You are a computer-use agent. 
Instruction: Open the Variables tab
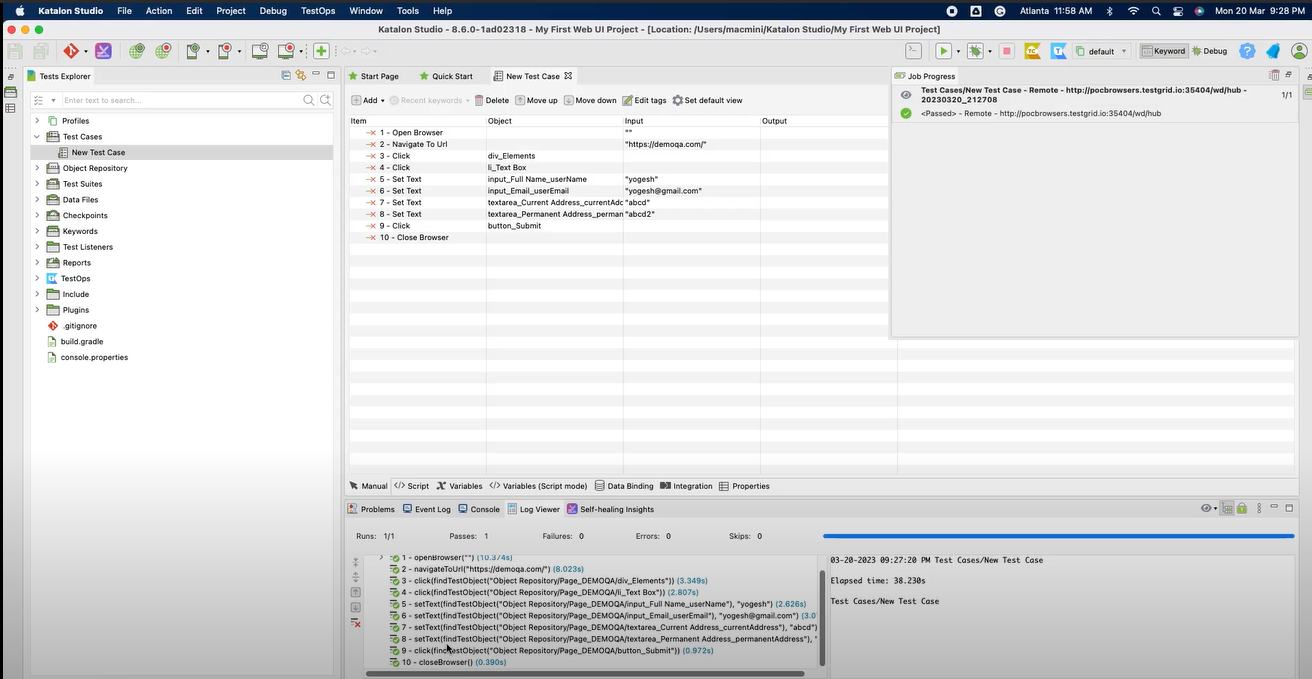pos(459,486)
